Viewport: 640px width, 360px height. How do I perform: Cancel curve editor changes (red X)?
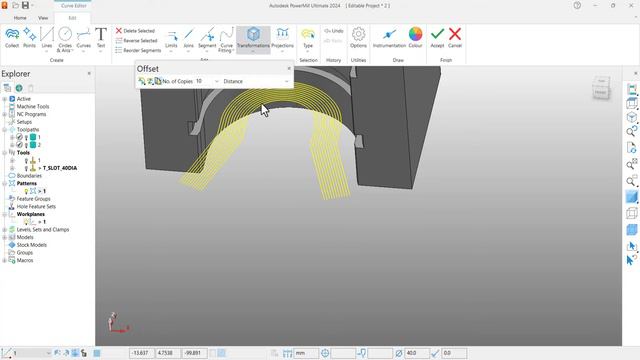point(455,38)
